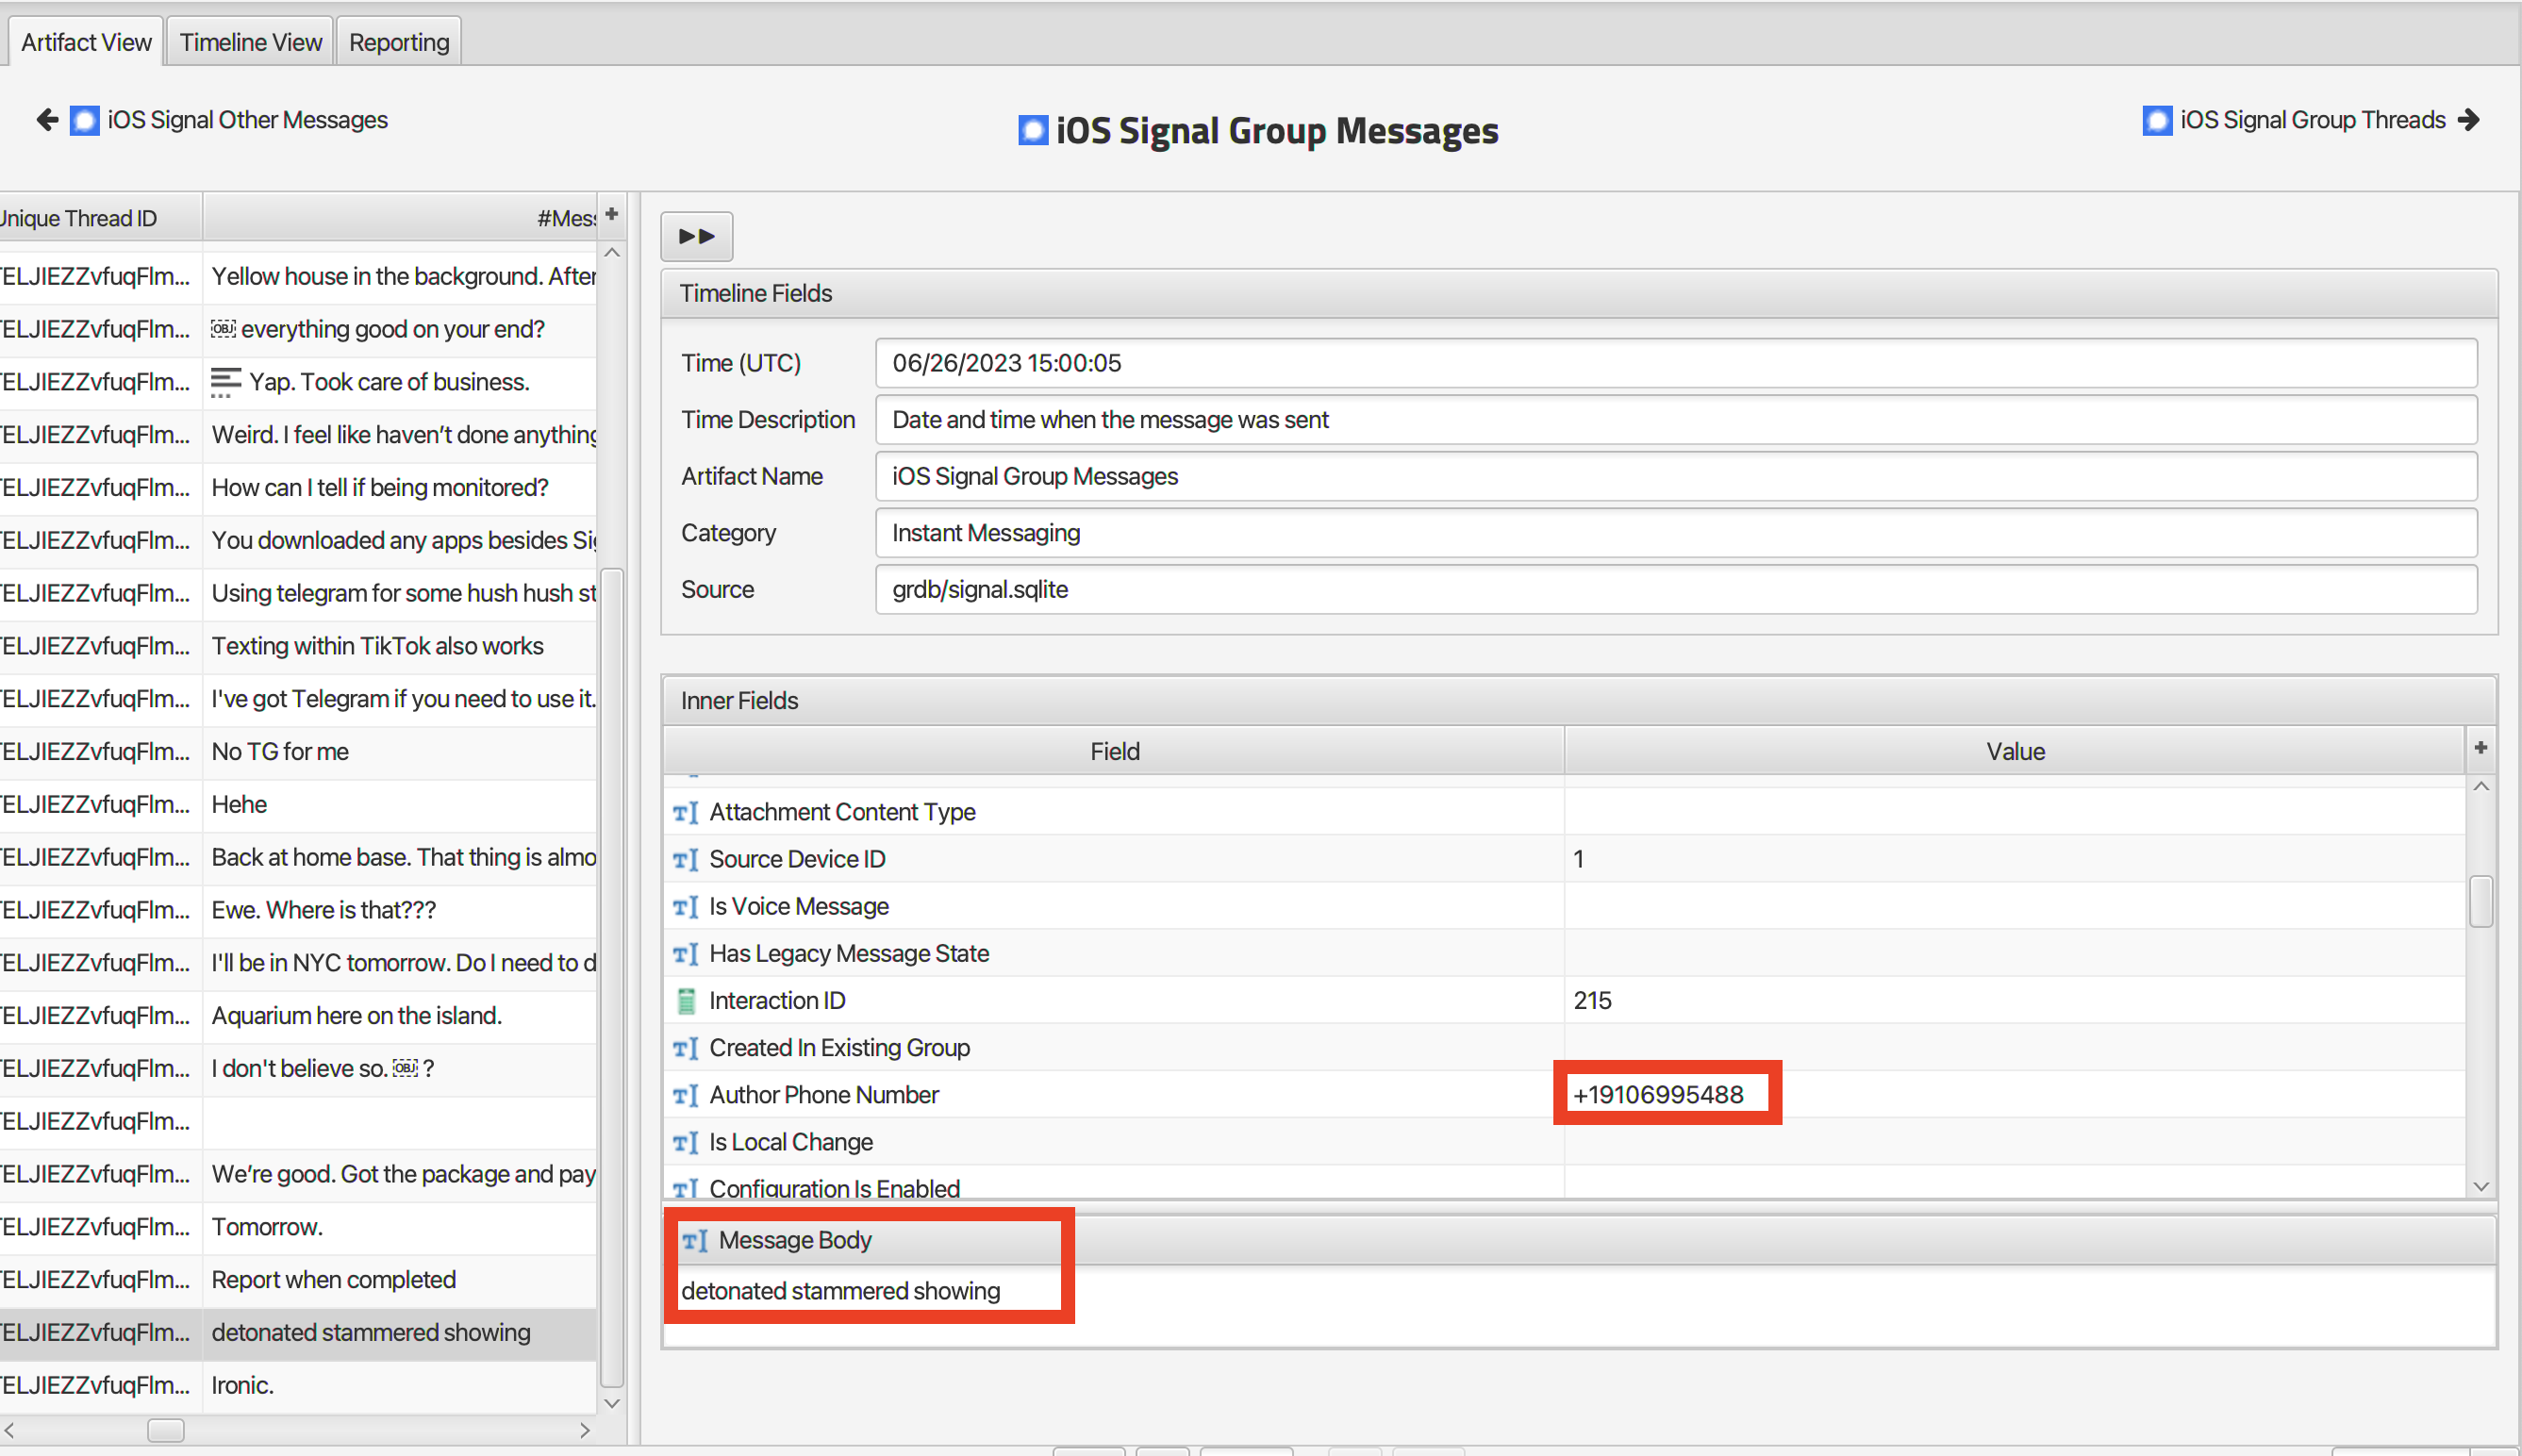Click down arrow of Inner Fields scrollbar
This screenshot has width=2522, height=1456.
[x=2481, y=1186]
